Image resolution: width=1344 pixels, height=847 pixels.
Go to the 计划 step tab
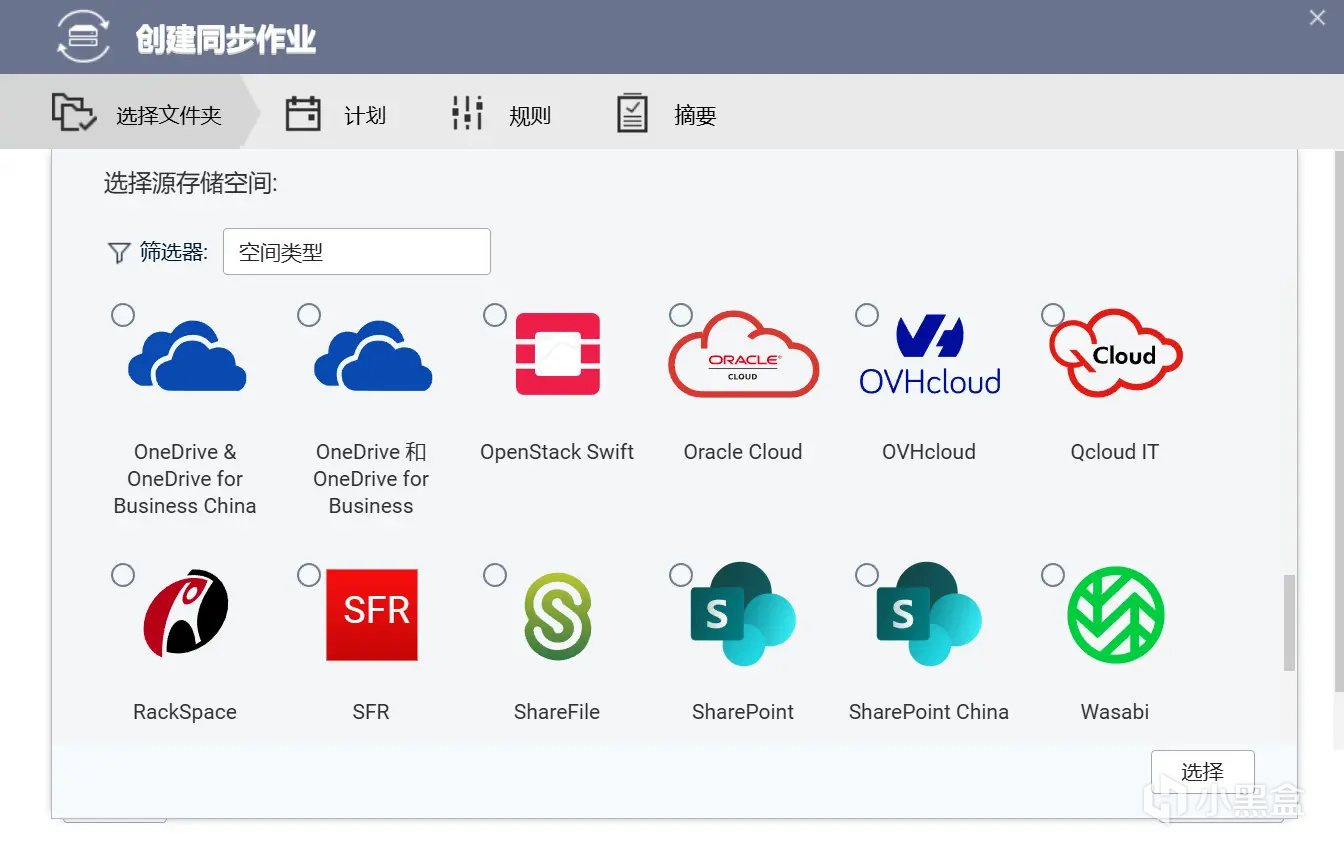[336, 115]
